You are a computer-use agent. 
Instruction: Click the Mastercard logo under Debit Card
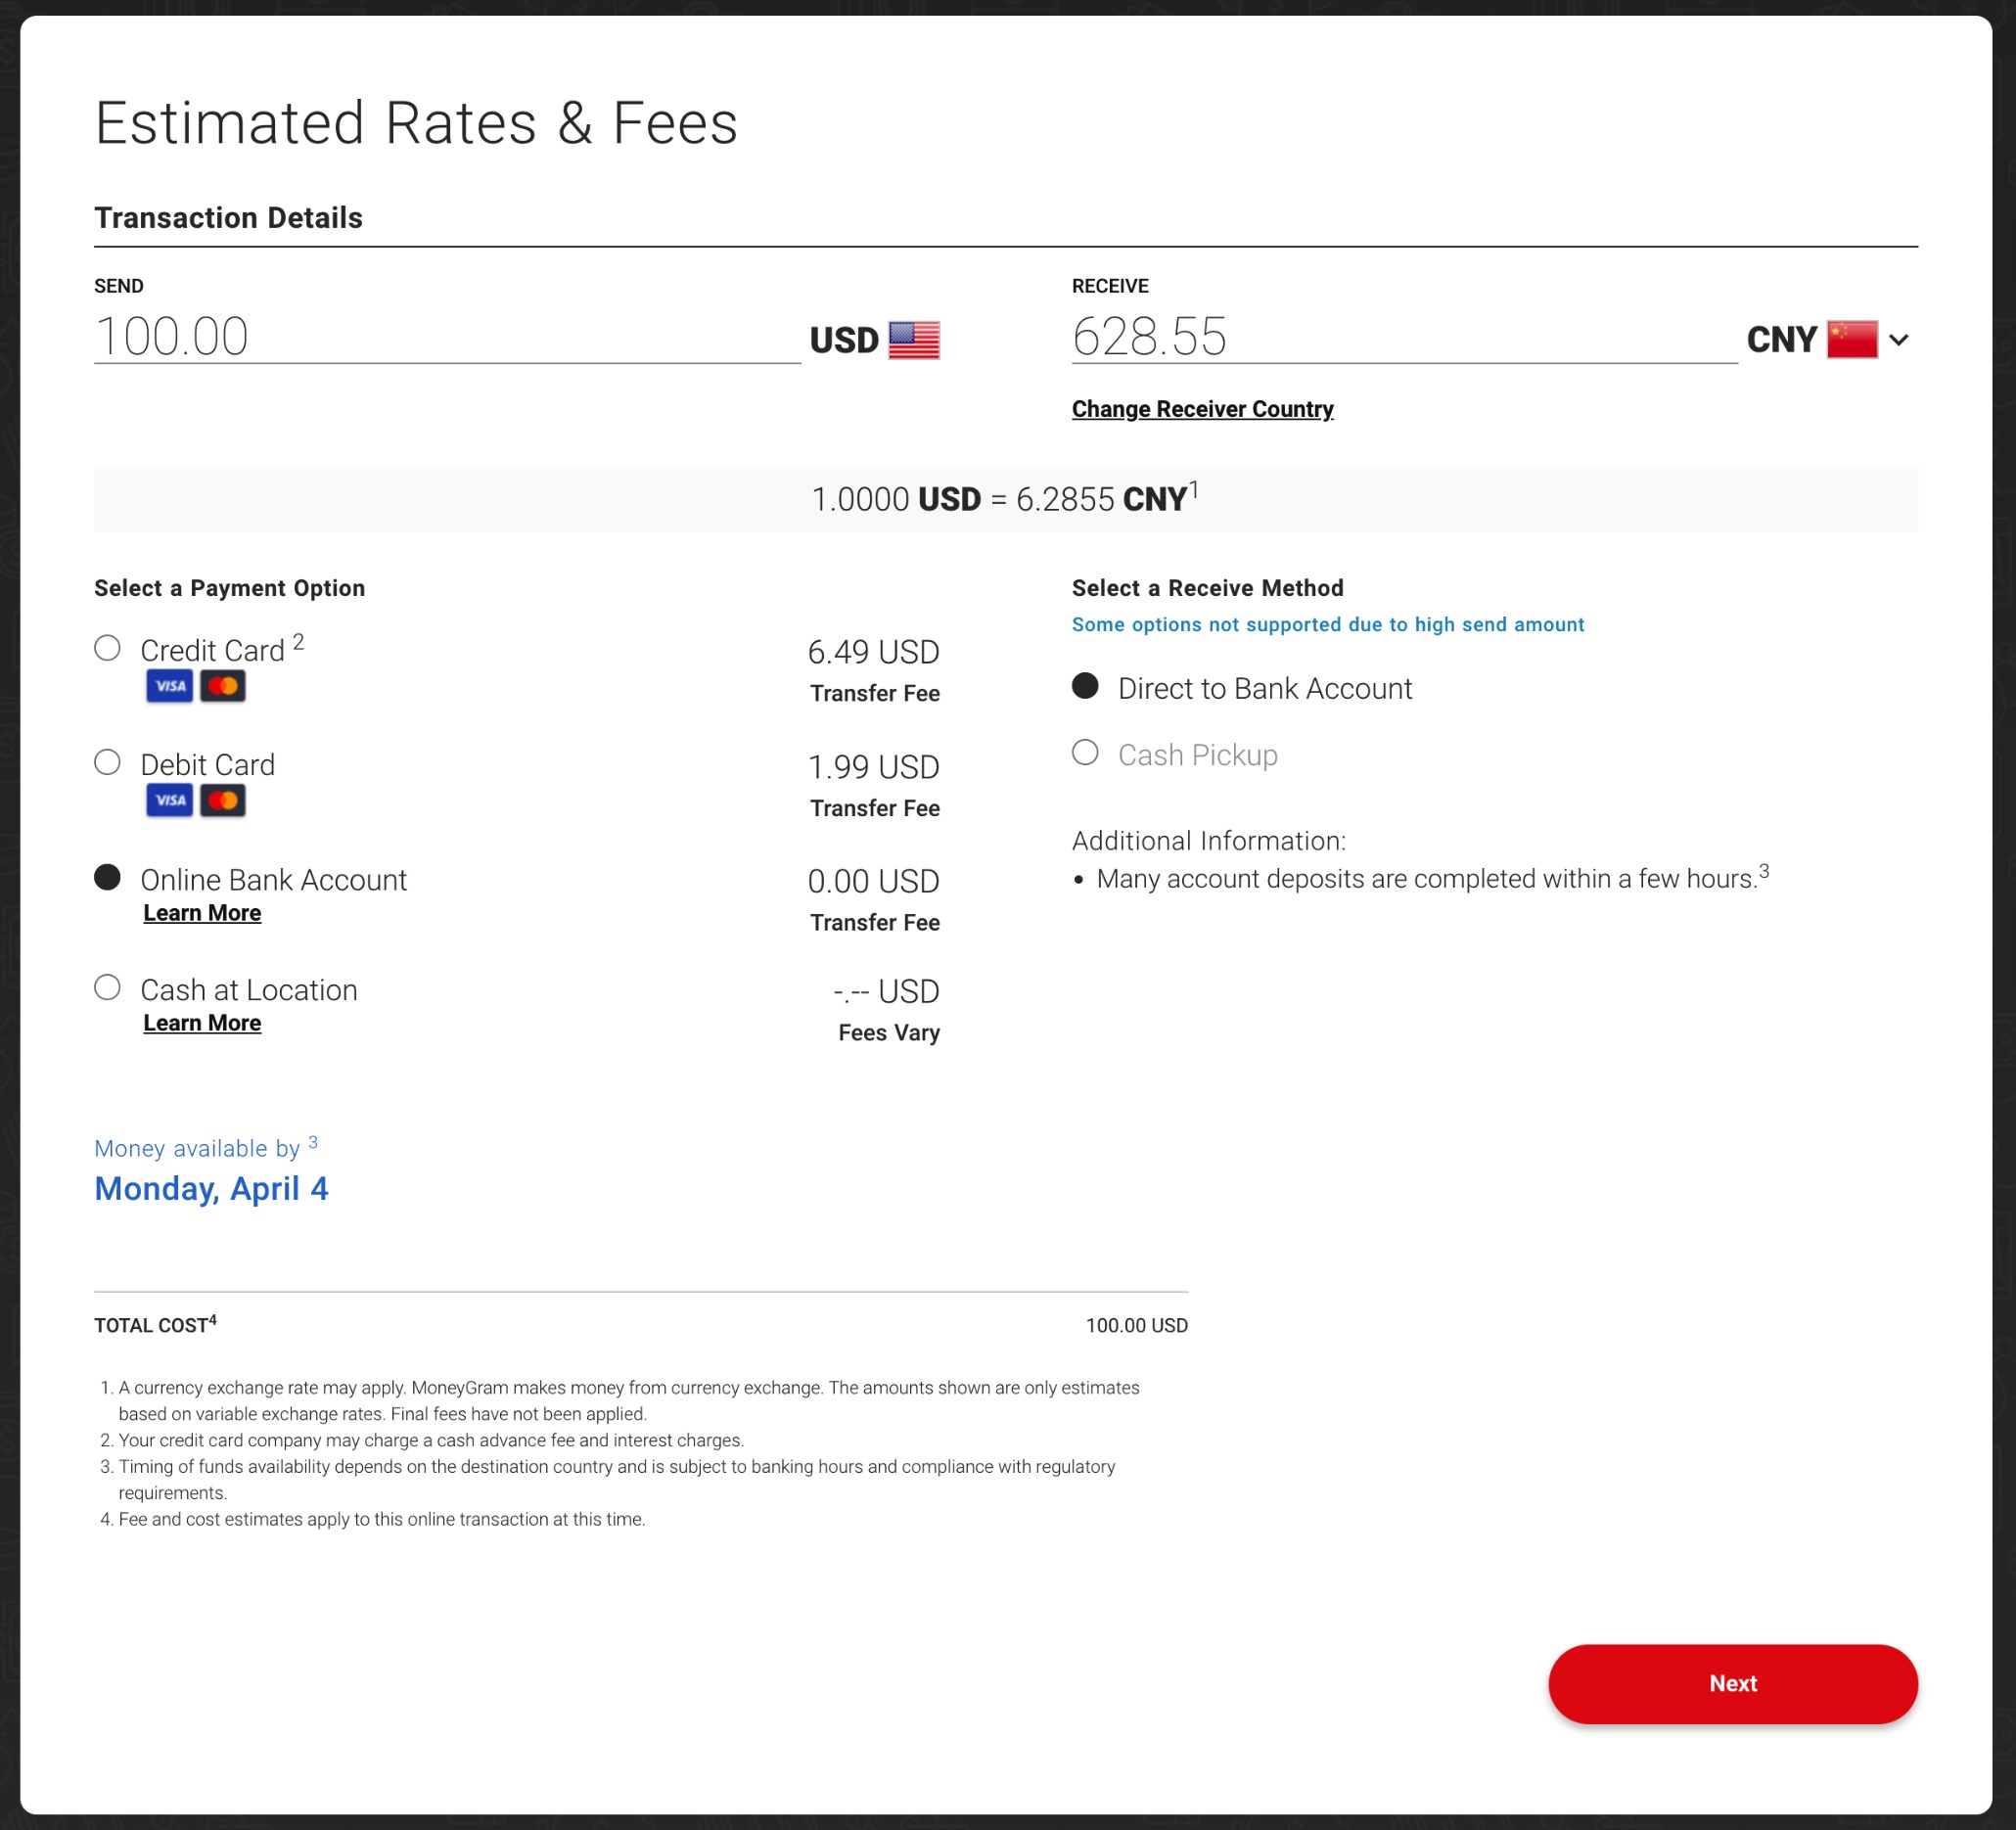[223, 800]
